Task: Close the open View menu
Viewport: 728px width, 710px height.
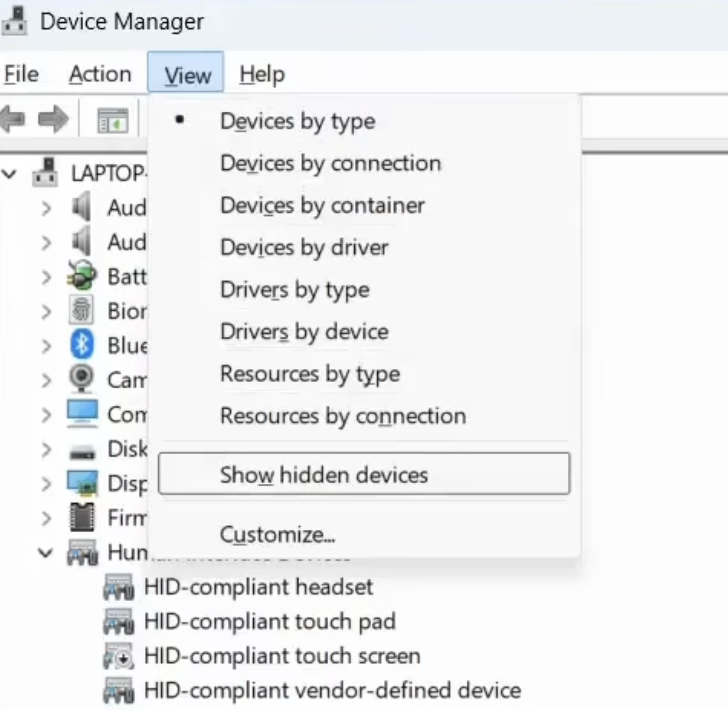Action: point(186,72)
